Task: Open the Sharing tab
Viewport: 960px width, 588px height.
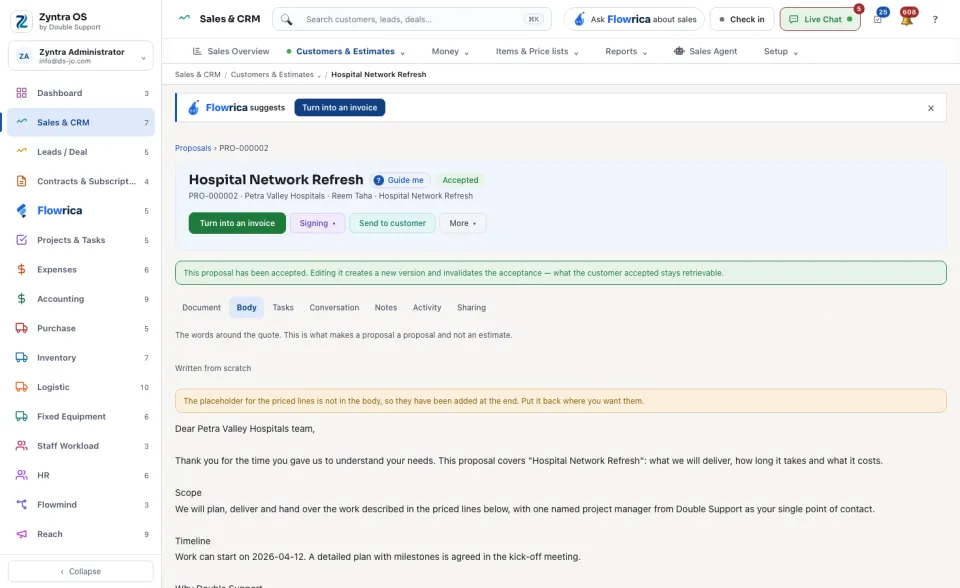Action: tap(471, 307)
